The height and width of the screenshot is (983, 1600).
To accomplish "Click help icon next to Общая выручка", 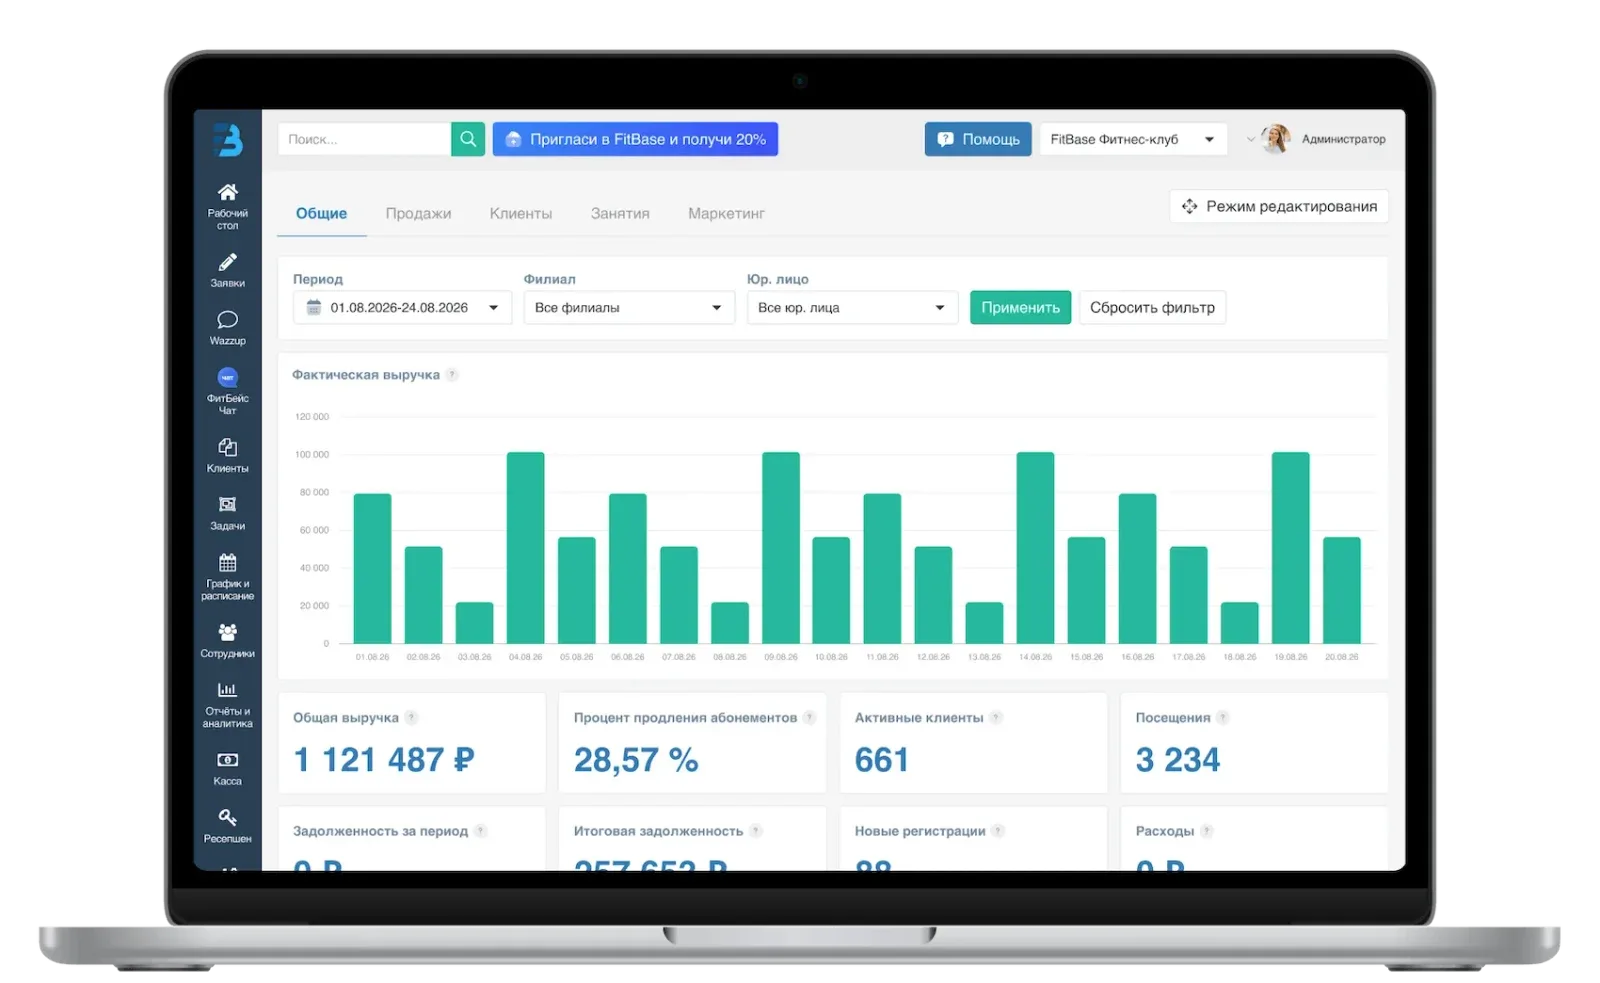I will pyautogui.click(x=411, y=718).
